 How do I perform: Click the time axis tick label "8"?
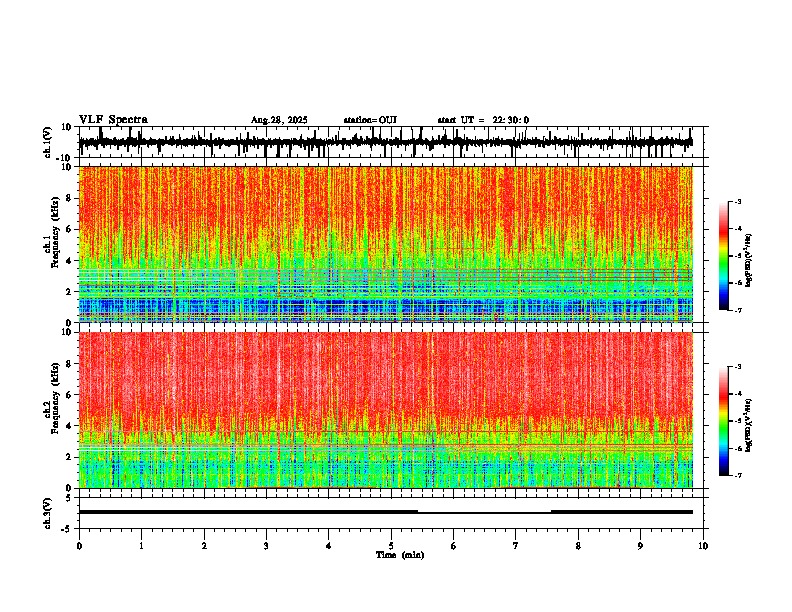click(578, 546)
